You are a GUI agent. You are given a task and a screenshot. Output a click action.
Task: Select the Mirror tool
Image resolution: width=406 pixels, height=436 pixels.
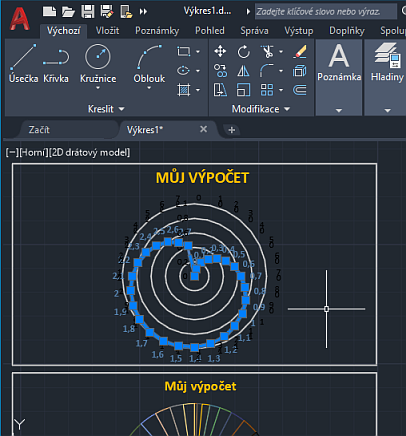[x=243, y=71]
